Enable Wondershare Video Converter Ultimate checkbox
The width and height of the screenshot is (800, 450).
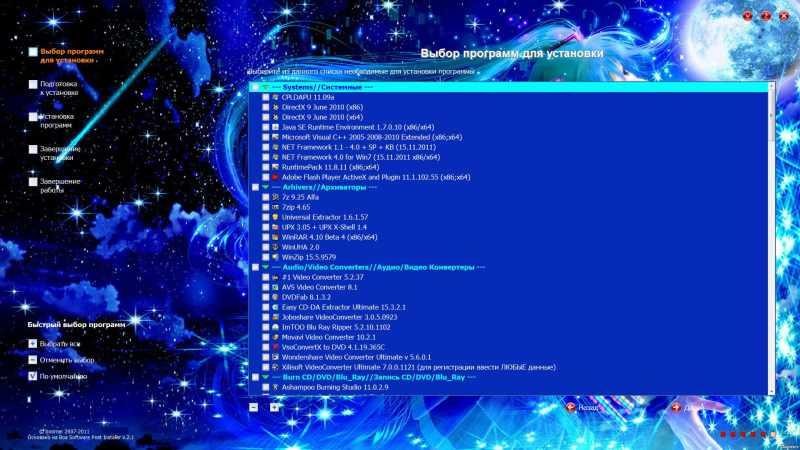pyautogui.click(x=265, y=357)
